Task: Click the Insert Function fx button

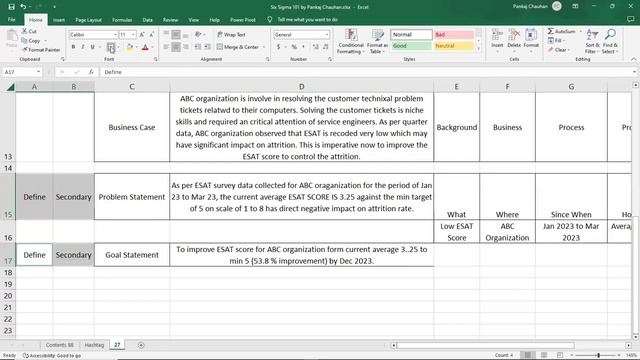Action: coord(91,72)
